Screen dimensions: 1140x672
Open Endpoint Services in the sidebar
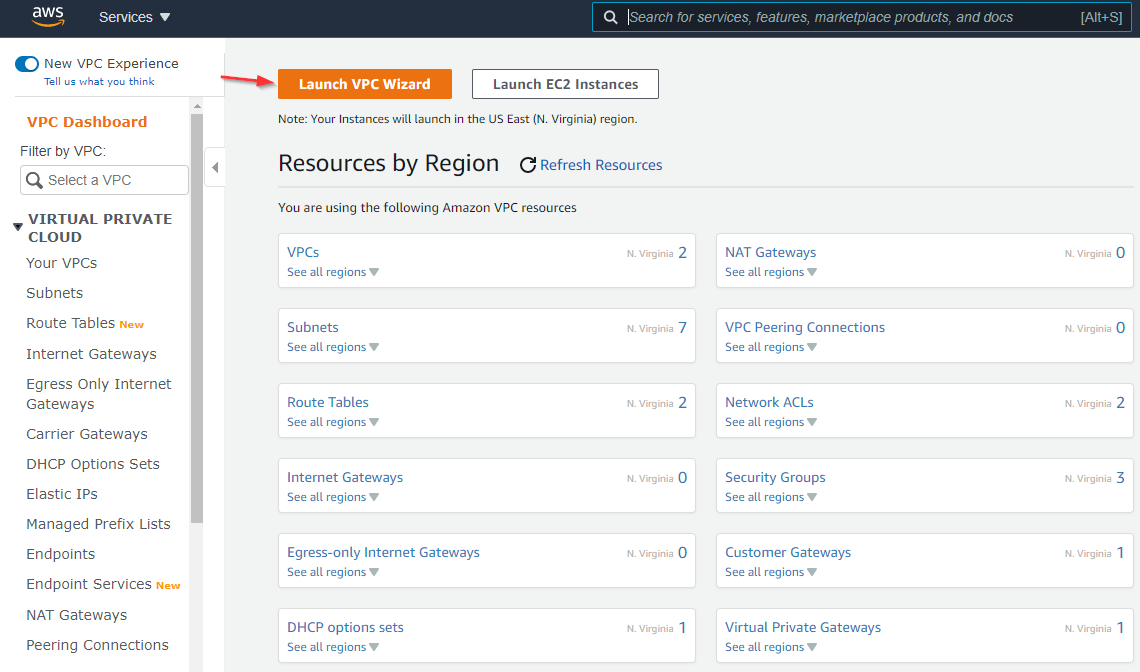coord(89,584)
